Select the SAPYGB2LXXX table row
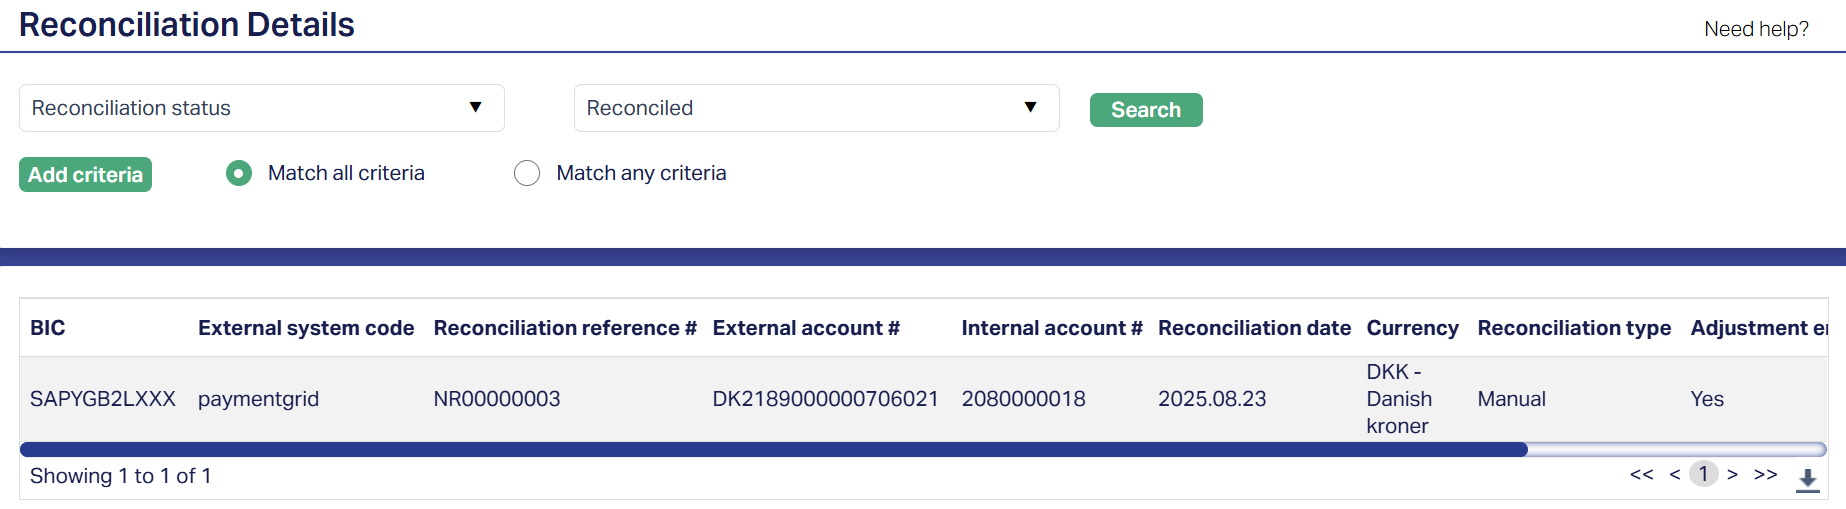Image resolution: width=1846 pixels, height=509 pixels. click(102, 399)
